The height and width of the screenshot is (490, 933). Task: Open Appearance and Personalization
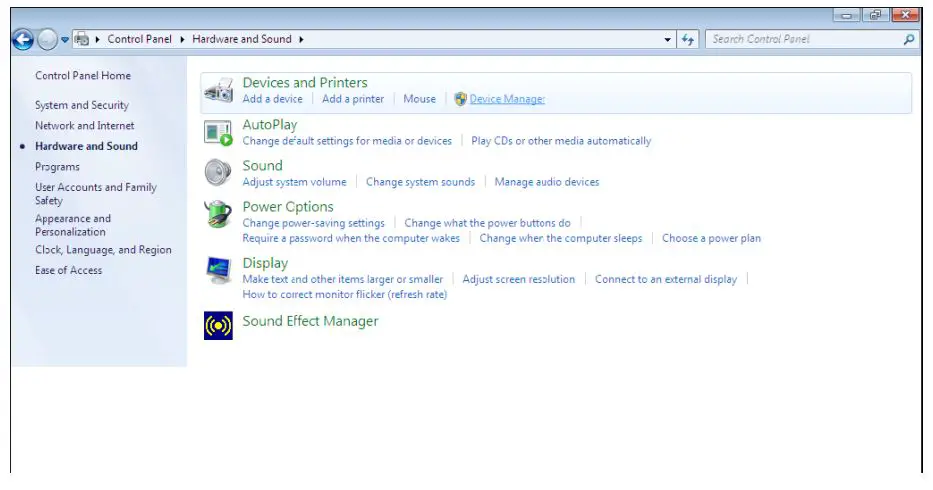[x=73, y=225]
